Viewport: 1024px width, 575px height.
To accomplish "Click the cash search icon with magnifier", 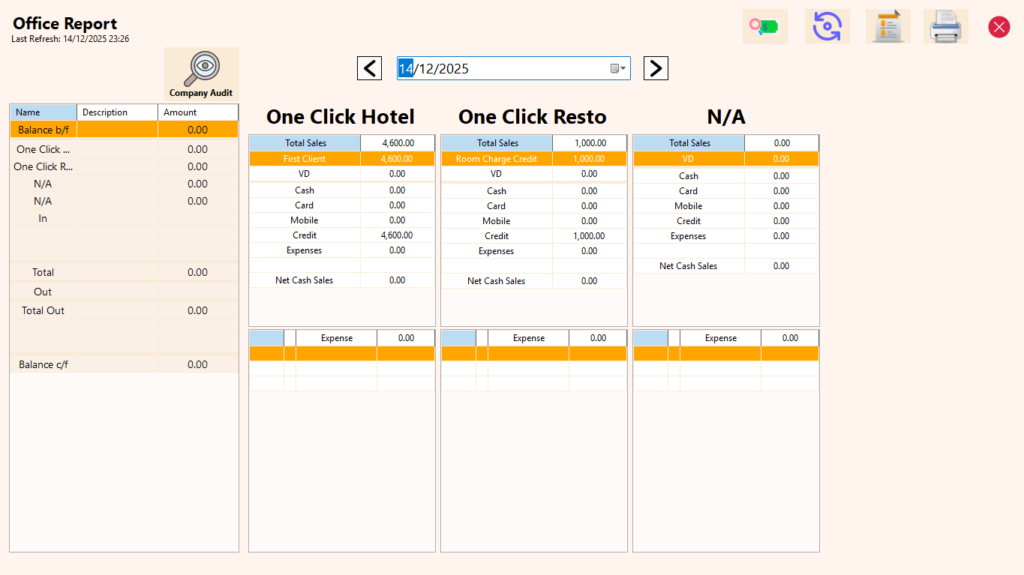I will (765, 26).
